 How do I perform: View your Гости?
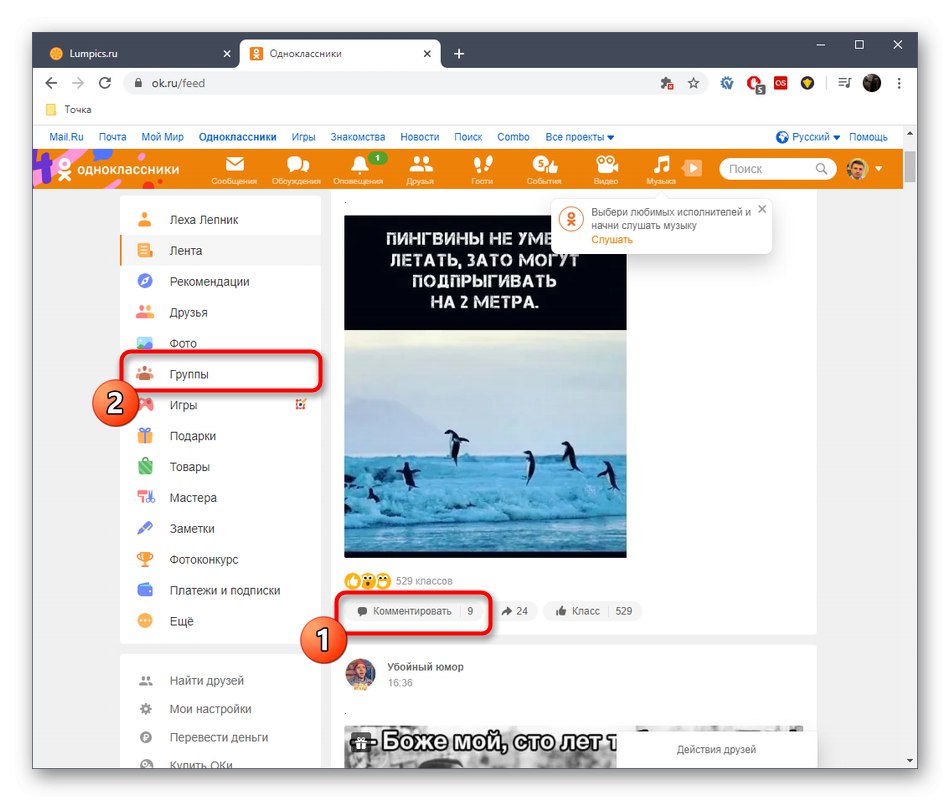483,168
